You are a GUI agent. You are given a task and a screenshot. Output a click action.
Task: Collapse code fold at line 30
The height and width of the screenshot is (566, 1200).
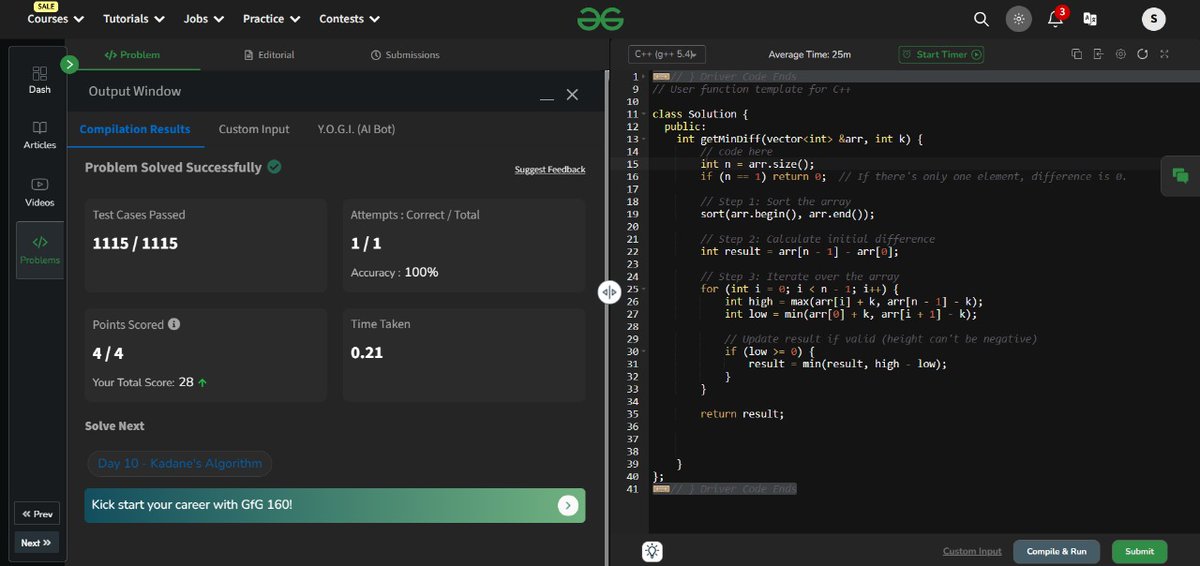point(644,351)
